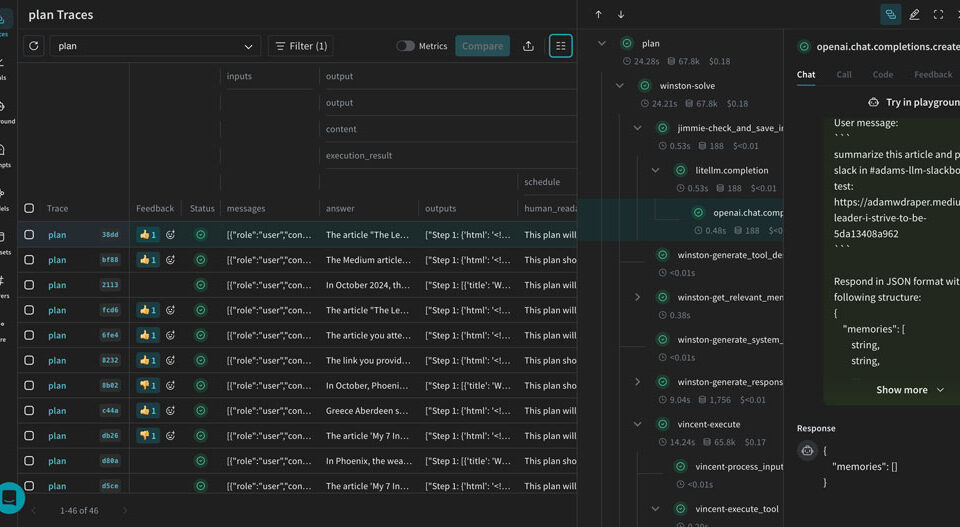Open the column layout icon button
Image resolution: width=960 pixels, height=527 pixels.
click(560, 46)
